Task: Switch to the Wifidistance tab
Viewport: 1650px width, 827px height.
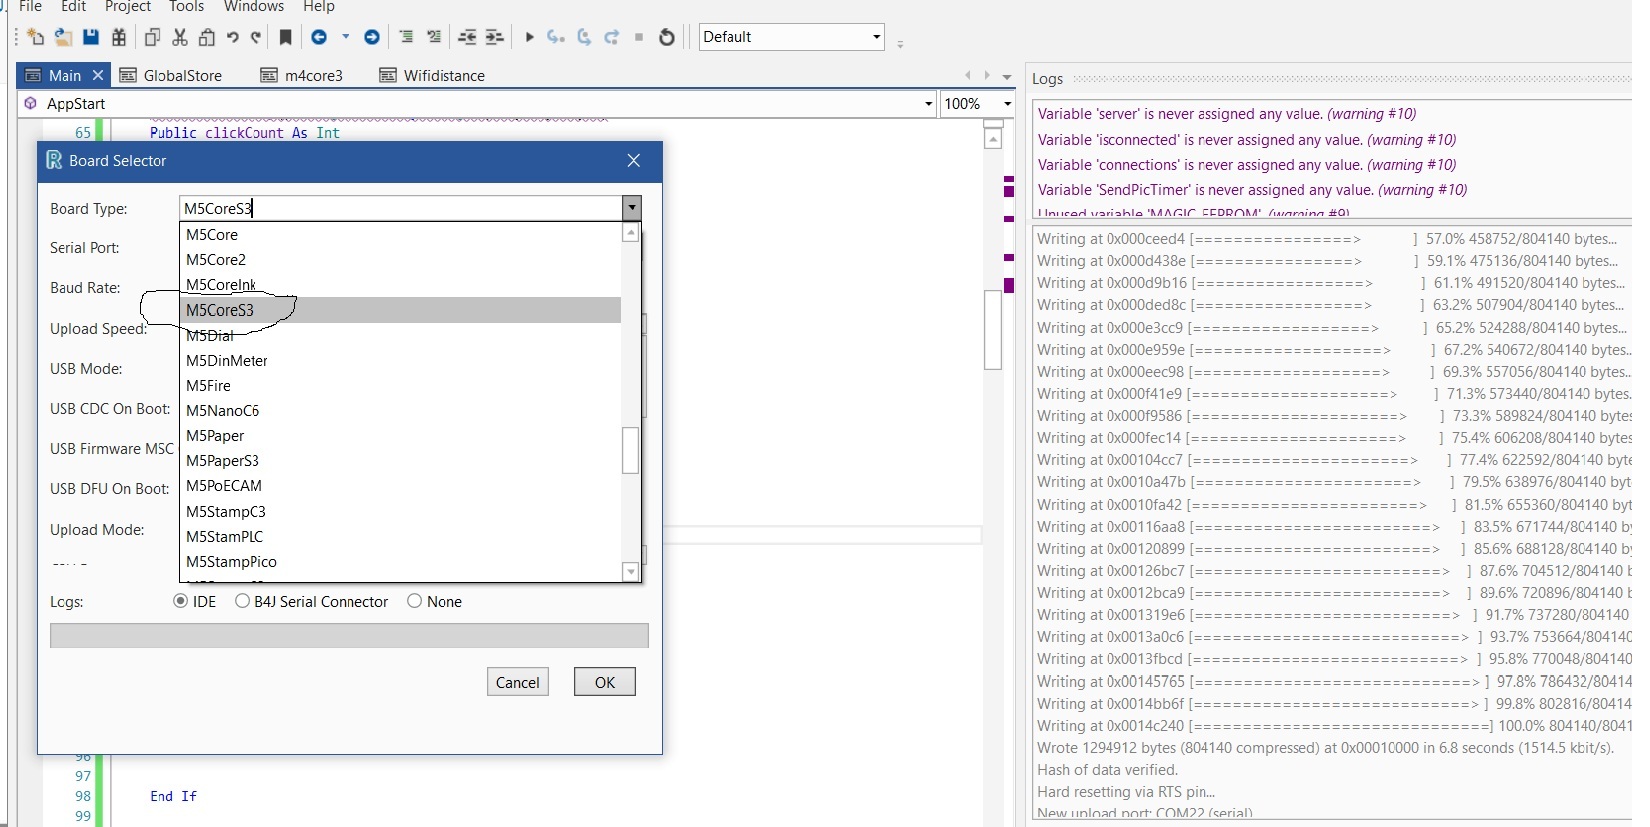Action: [x=433, y=75]
